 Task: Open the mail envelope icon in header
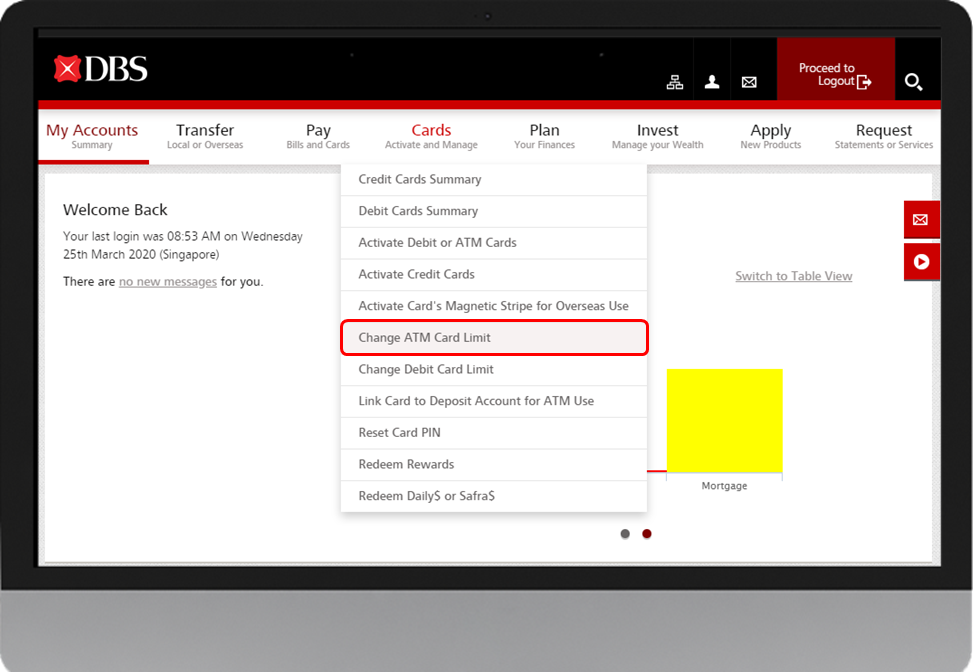point(749,82)
